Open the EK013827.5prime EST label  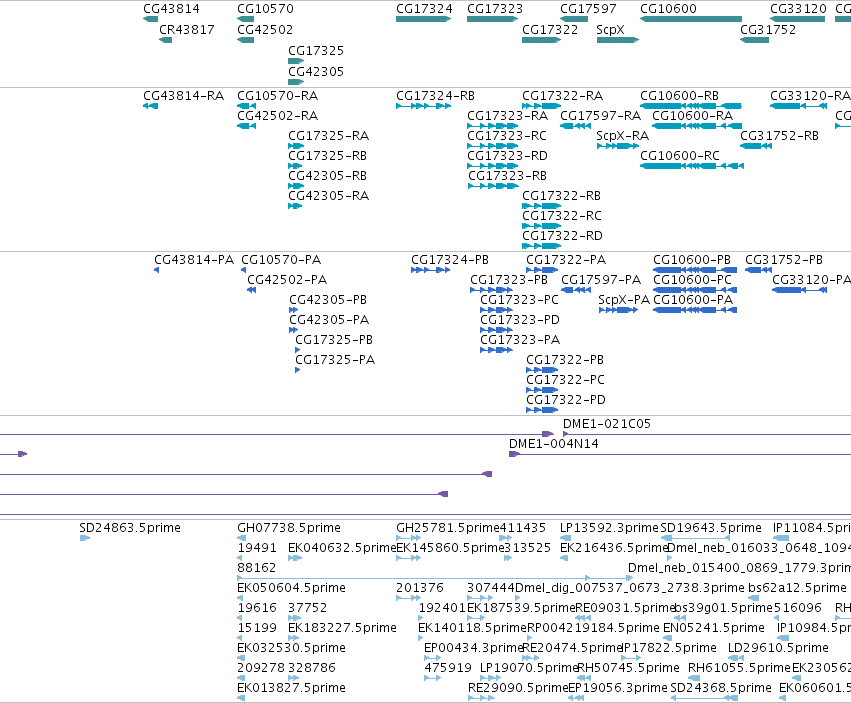pyautogui.click(x=291, y=688)
